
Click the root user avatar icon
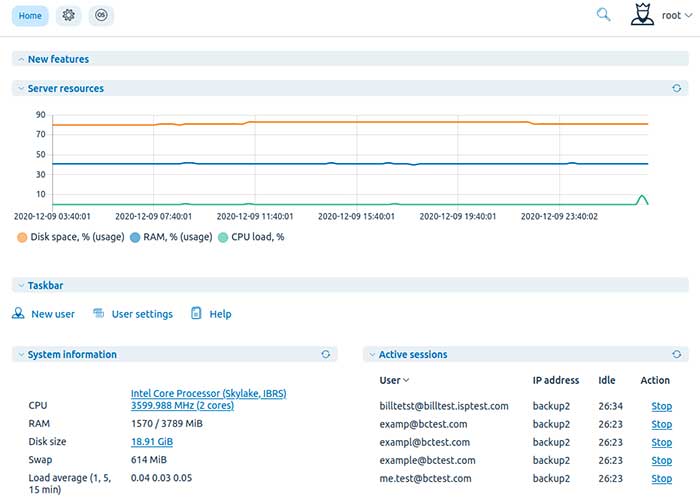642,15
